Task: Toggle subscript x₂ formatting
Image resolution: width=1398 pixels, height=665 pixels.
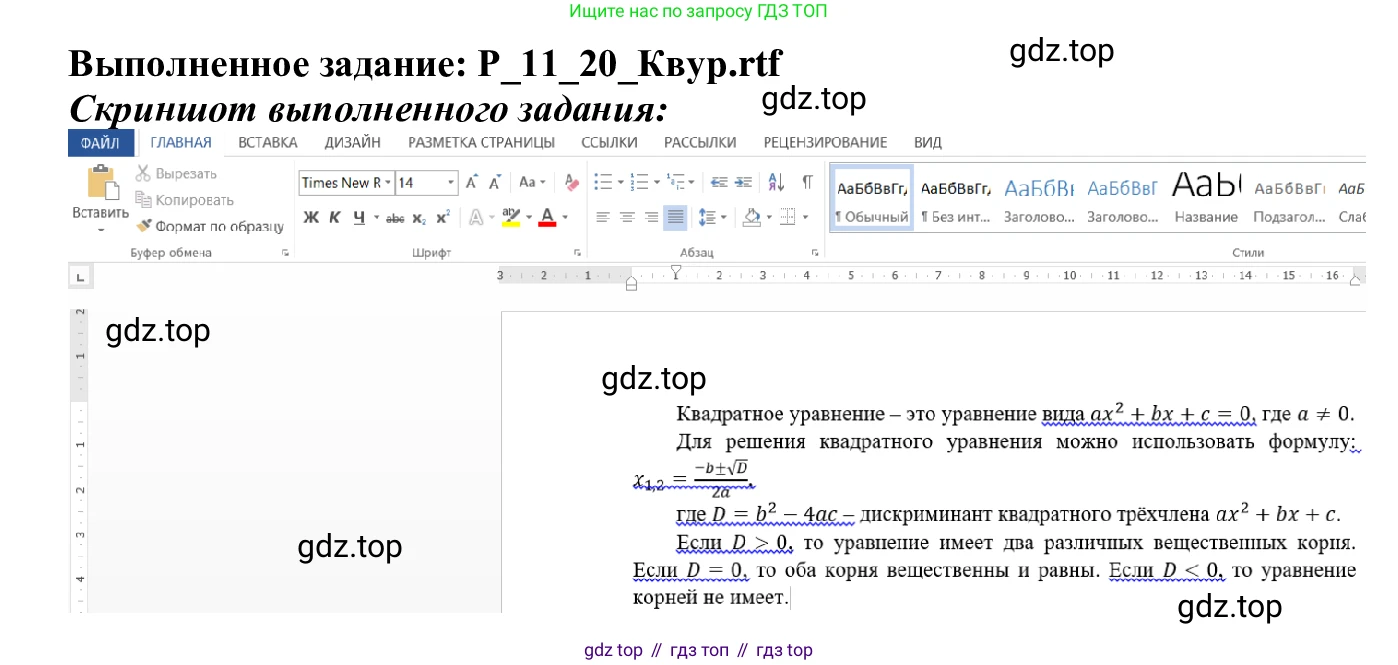Action: point(420,218)
